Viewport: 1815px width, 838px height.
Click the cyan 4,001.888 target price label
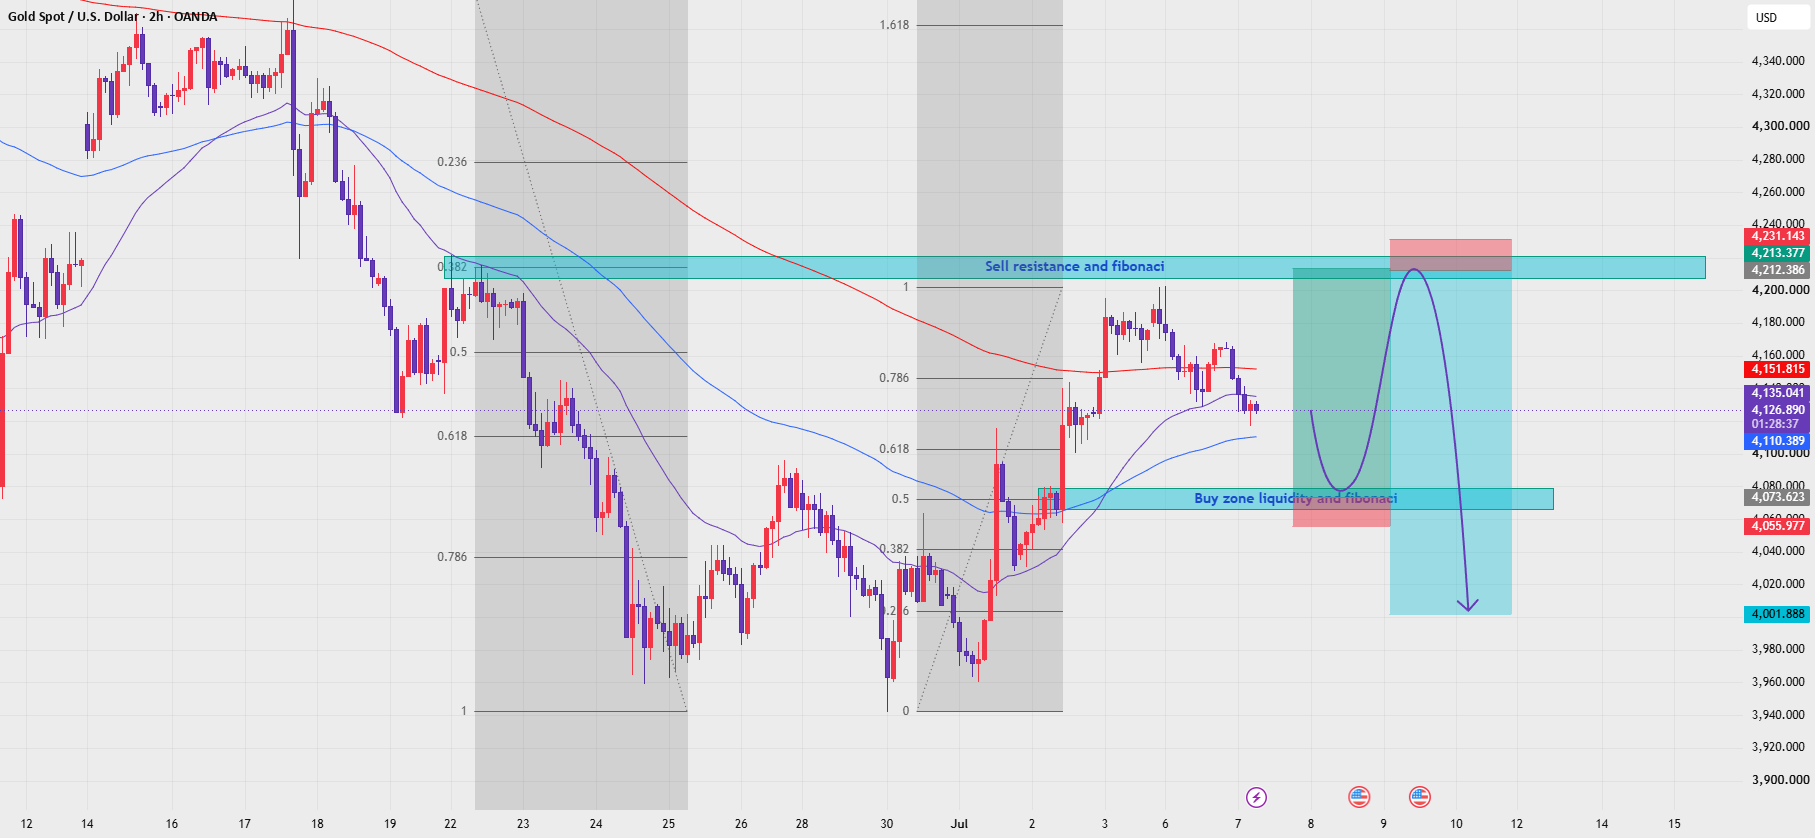pyautogui.click(x=1777, y=614)
